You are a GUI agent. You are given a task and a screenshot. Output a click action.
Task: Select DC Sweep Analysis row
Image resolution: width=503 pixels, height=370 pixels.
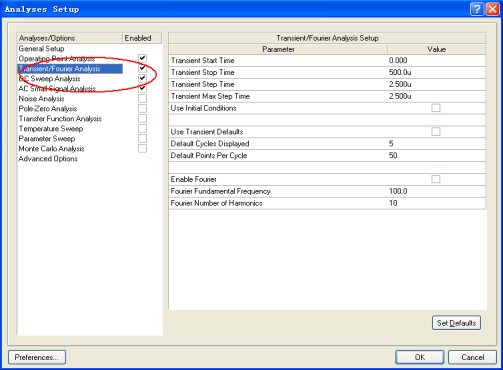click(49, 79)
